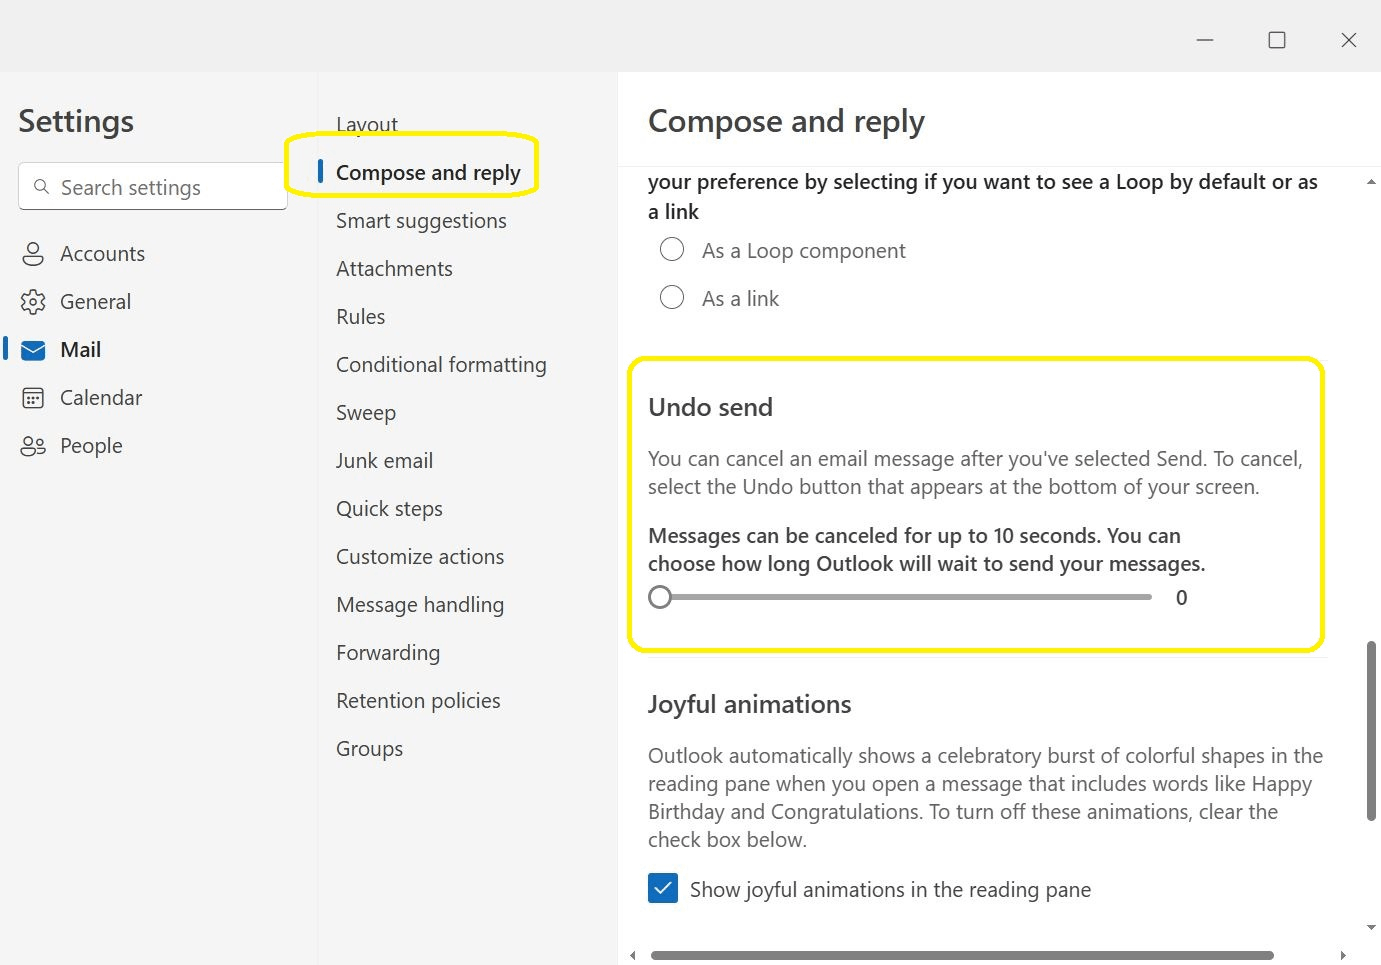Image resolution: width=1381 pixels, height=965 pixels.
Task: Uncheck 'Show joyful animations in the reading pane'
Action: pos(663,888)
